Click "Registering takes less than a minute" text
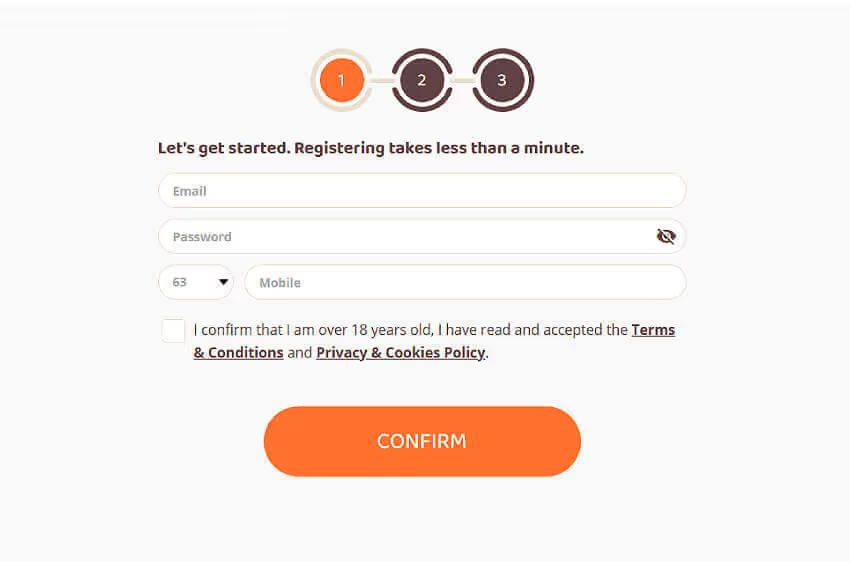This screenshot has width=850, height=562. (438, 148)
